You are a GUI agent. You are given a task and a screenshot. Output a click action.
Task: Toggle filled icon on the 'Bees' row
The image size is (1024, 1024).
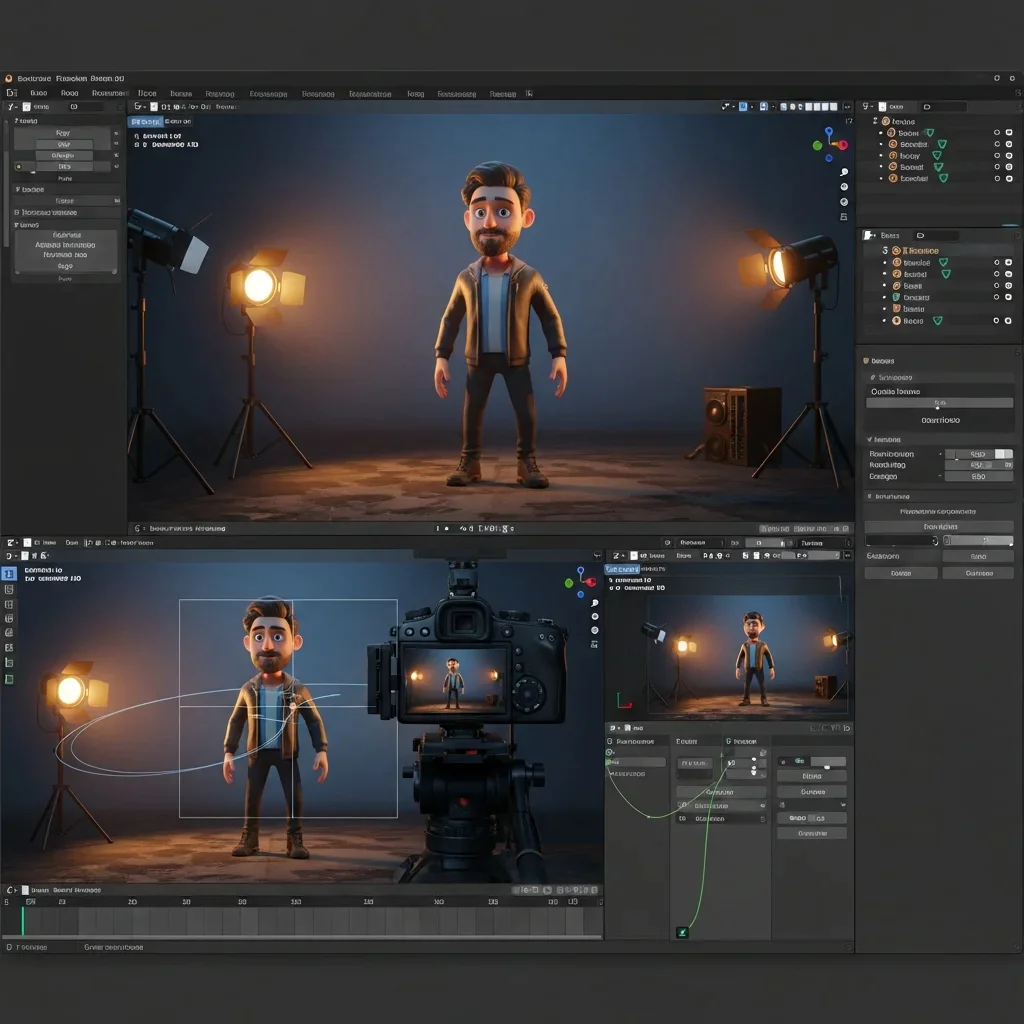coord(1009,285)
